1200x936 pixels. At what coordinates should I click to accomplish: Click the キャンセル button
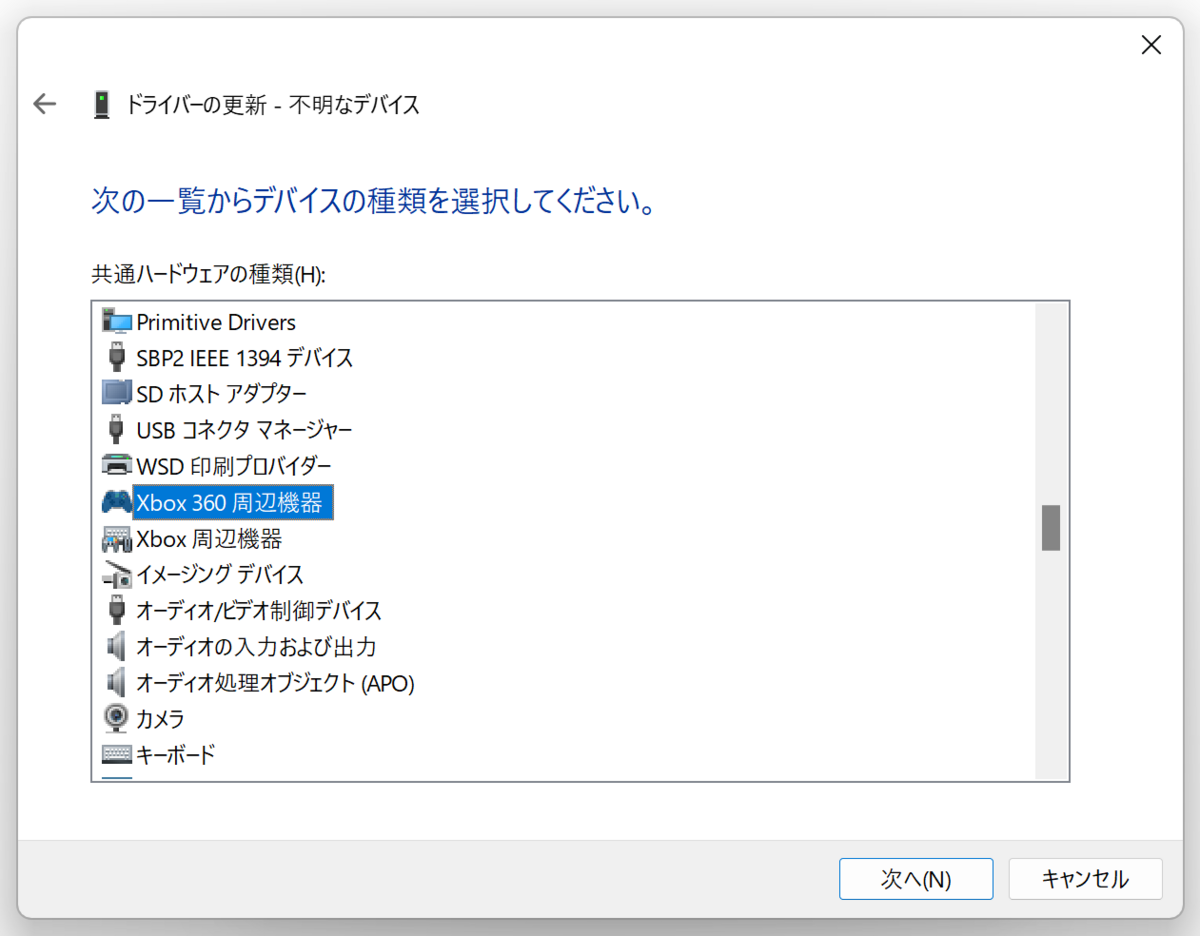pyautogui.click(x=1085, y=879)
